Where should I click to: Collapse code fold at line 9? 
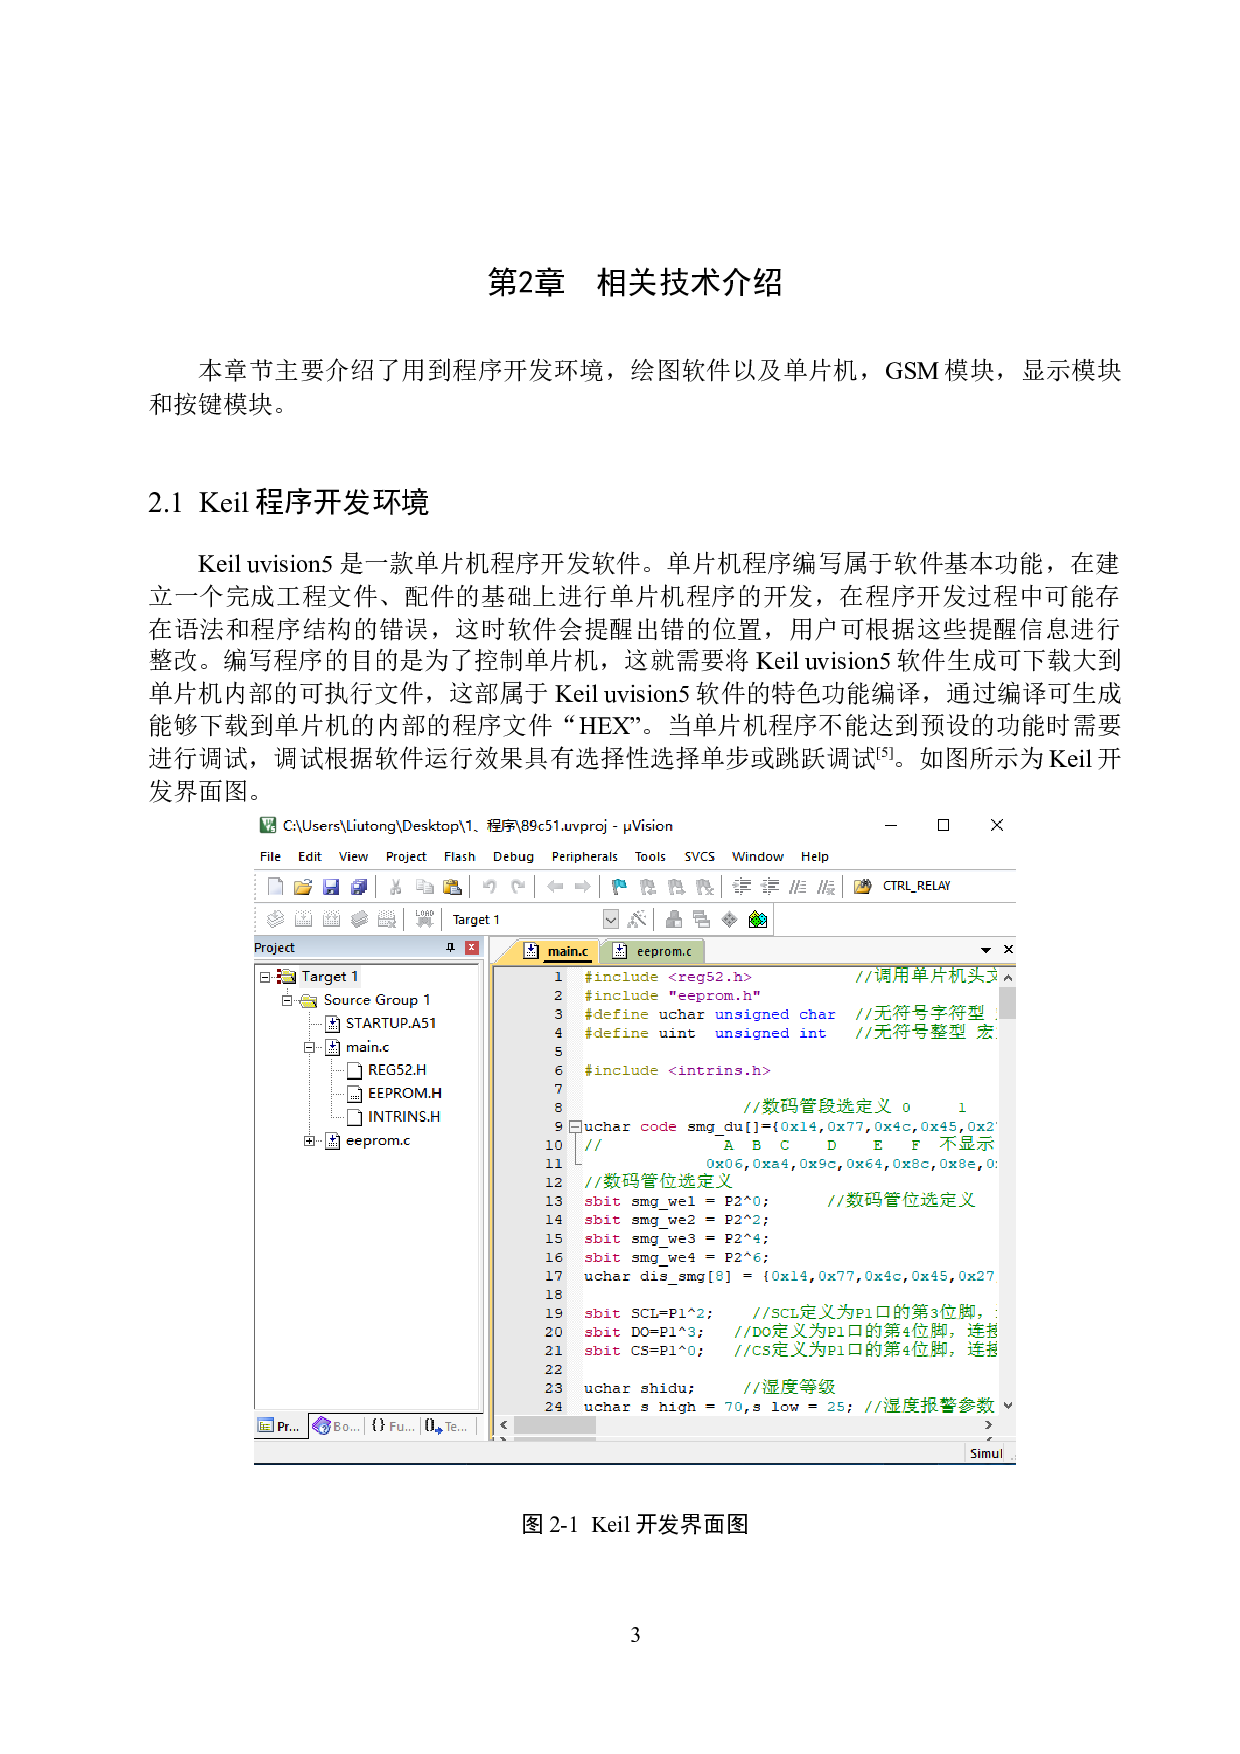[x=575, y=1127]
